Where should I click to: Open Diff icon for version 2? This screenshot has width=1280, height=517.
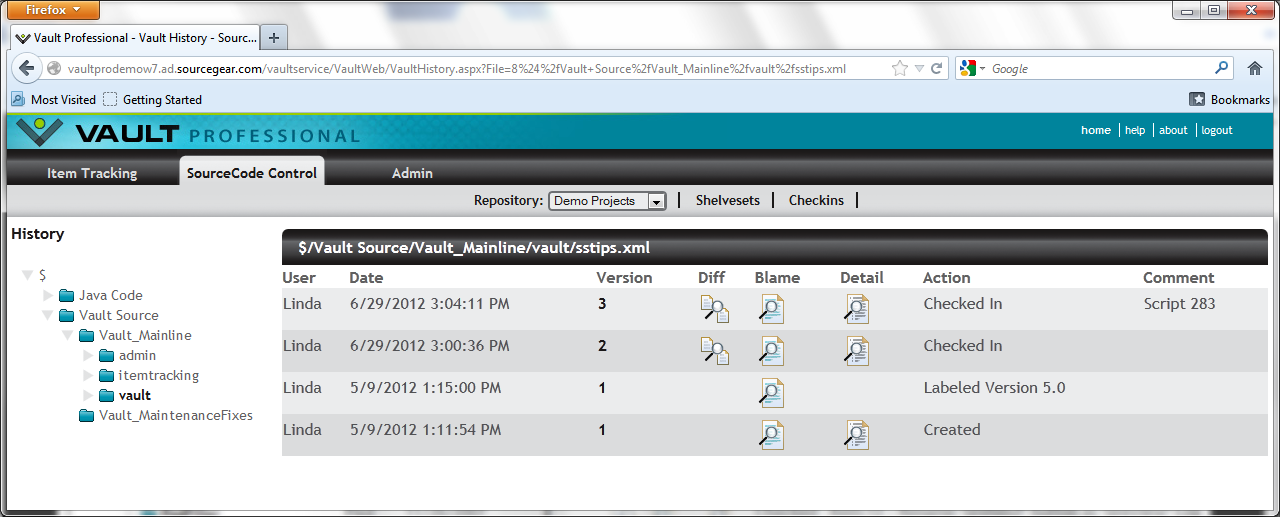pyautogui.click(x=714, y=351)
